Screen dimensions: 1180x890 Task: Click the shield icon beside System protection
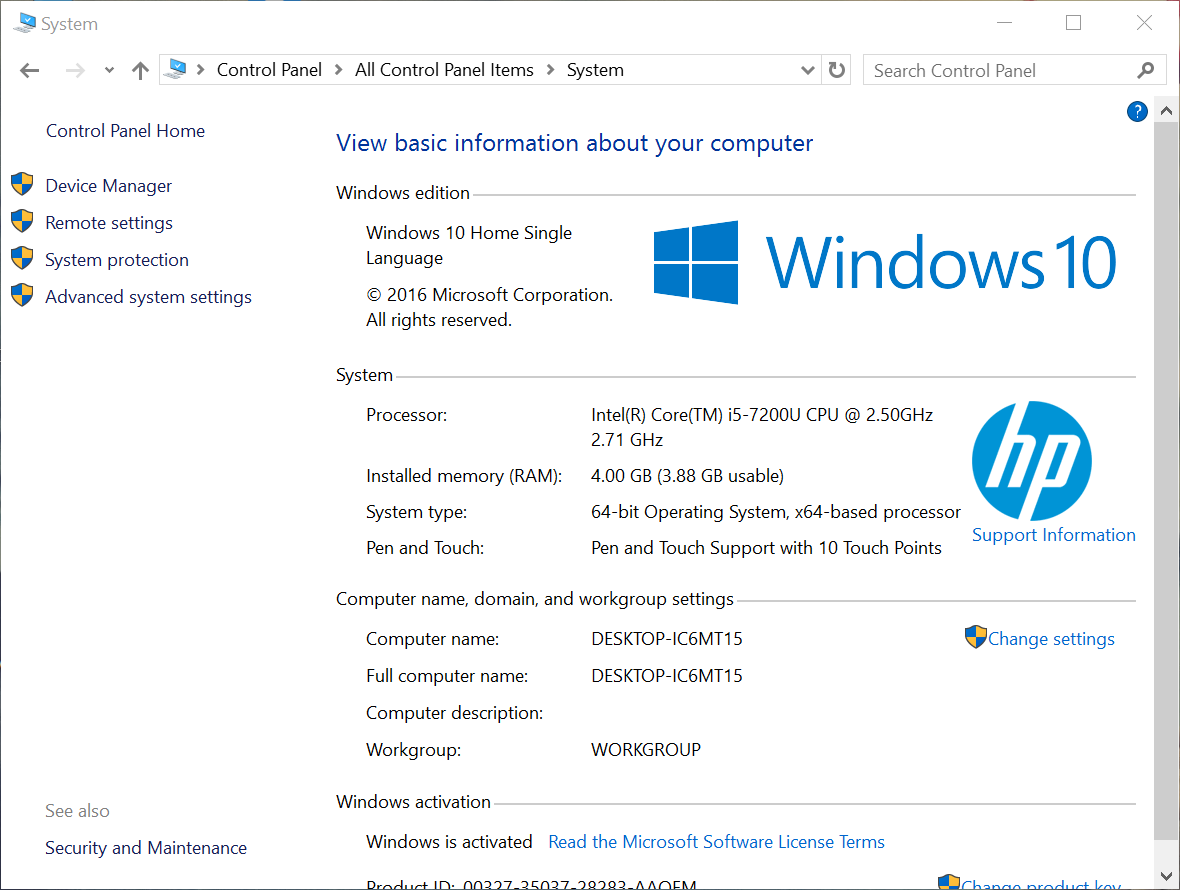click(x=23, y=258)
